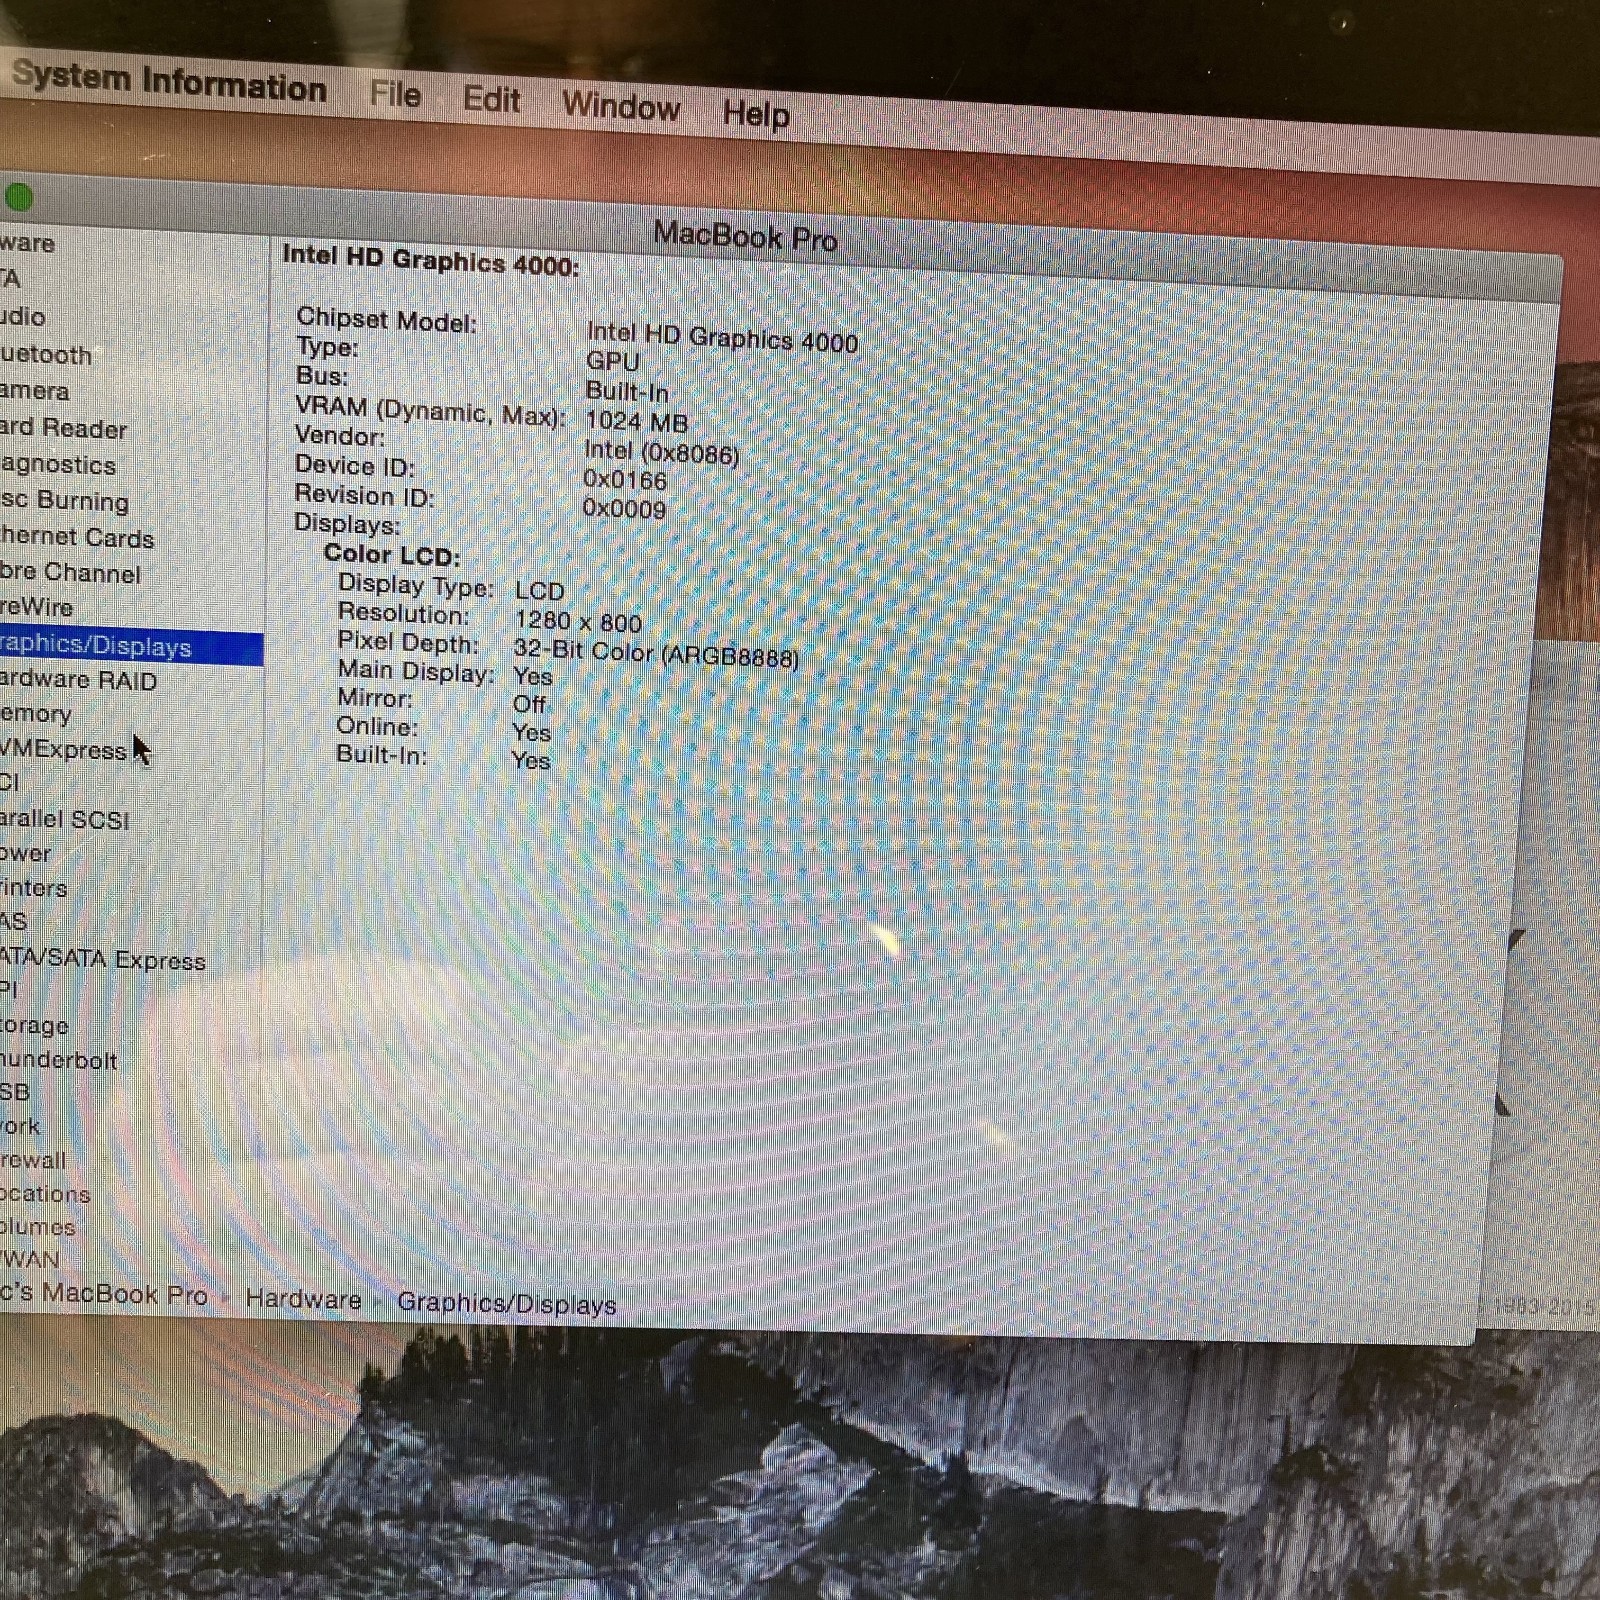Click Hardware in the path bar
This screenshot has width=1600, height=1600.
click(x=303, y=1299)
